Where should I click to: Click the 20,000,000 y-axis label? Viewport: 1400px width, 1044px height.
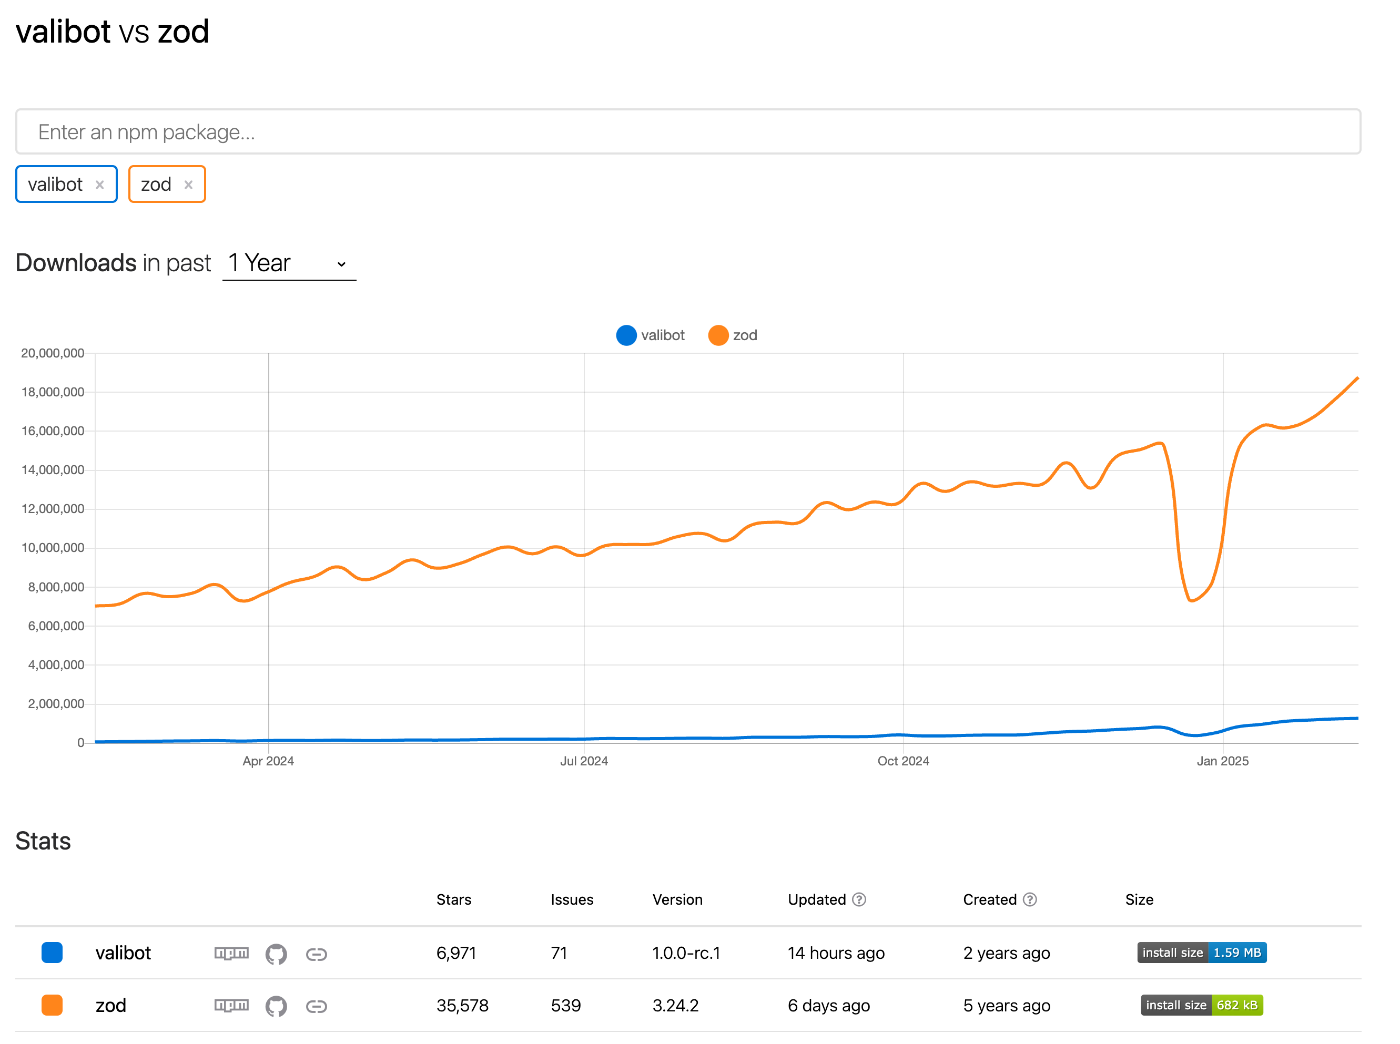click(53, 353)
